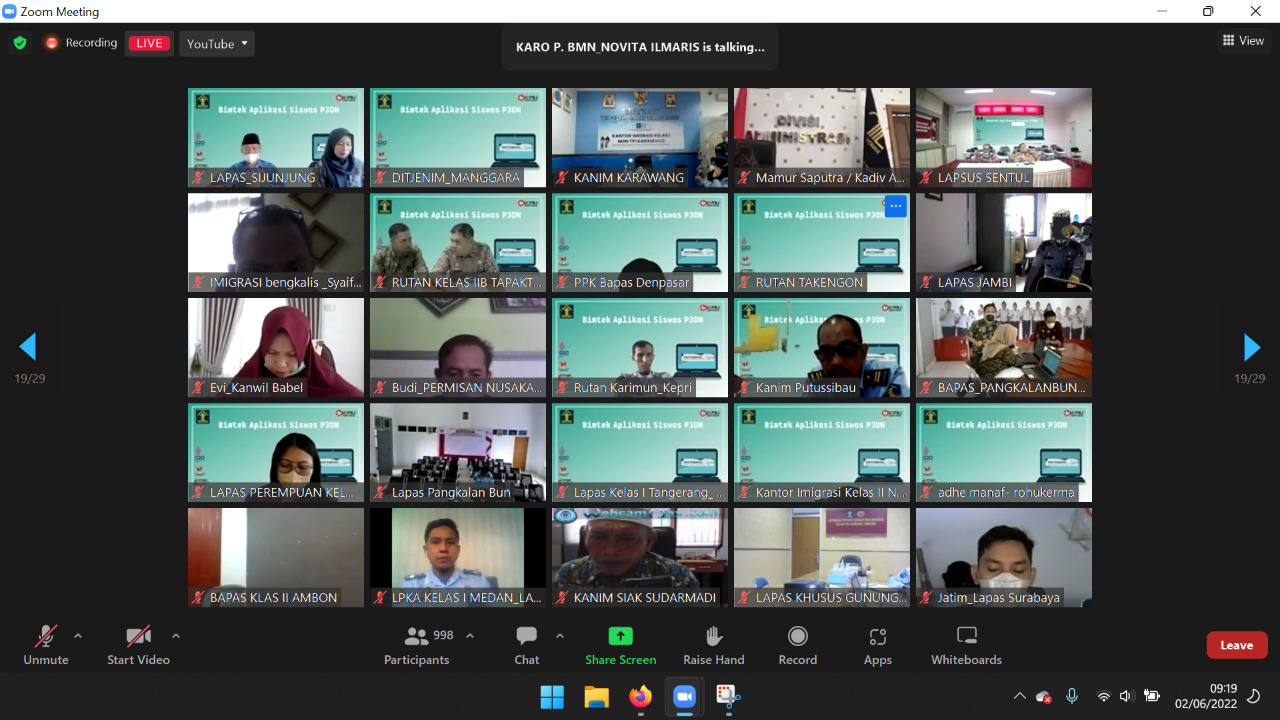
Task: Expand the Participants options arrow
Action: coord(470,636)
